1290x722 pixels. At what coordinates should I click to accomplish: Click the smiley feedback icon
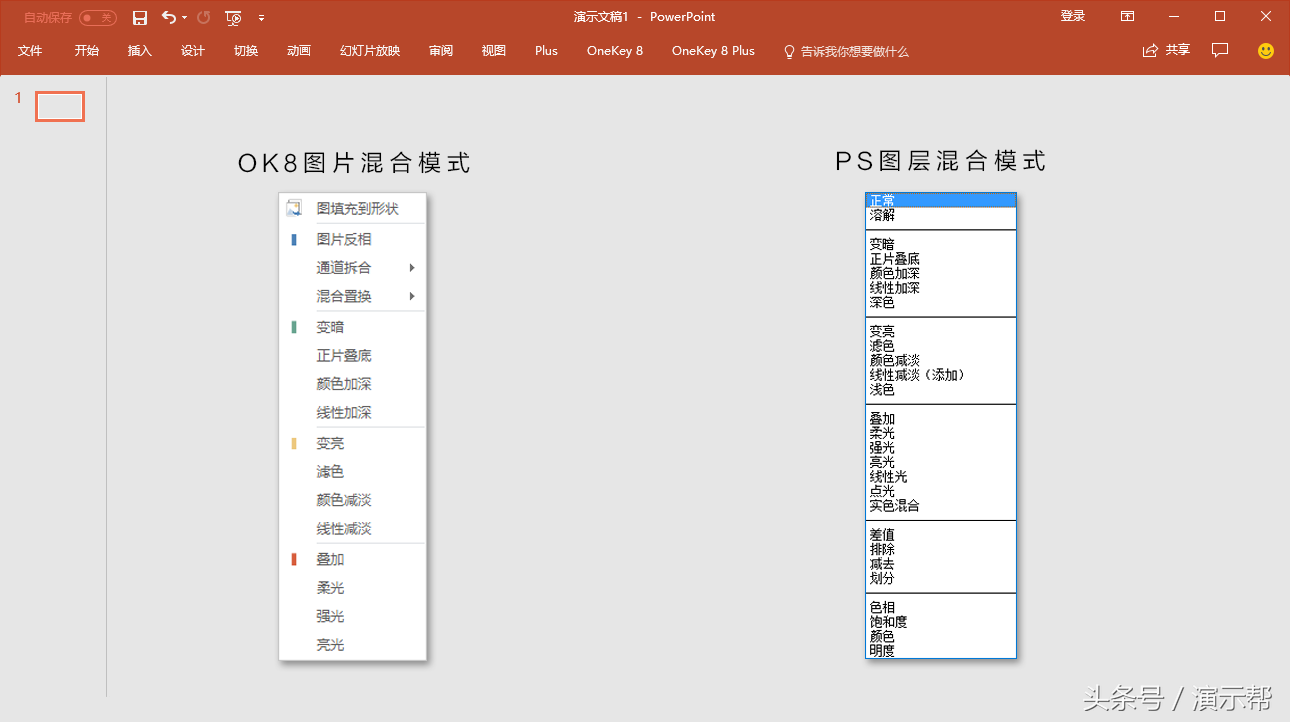pos(1266,50)
